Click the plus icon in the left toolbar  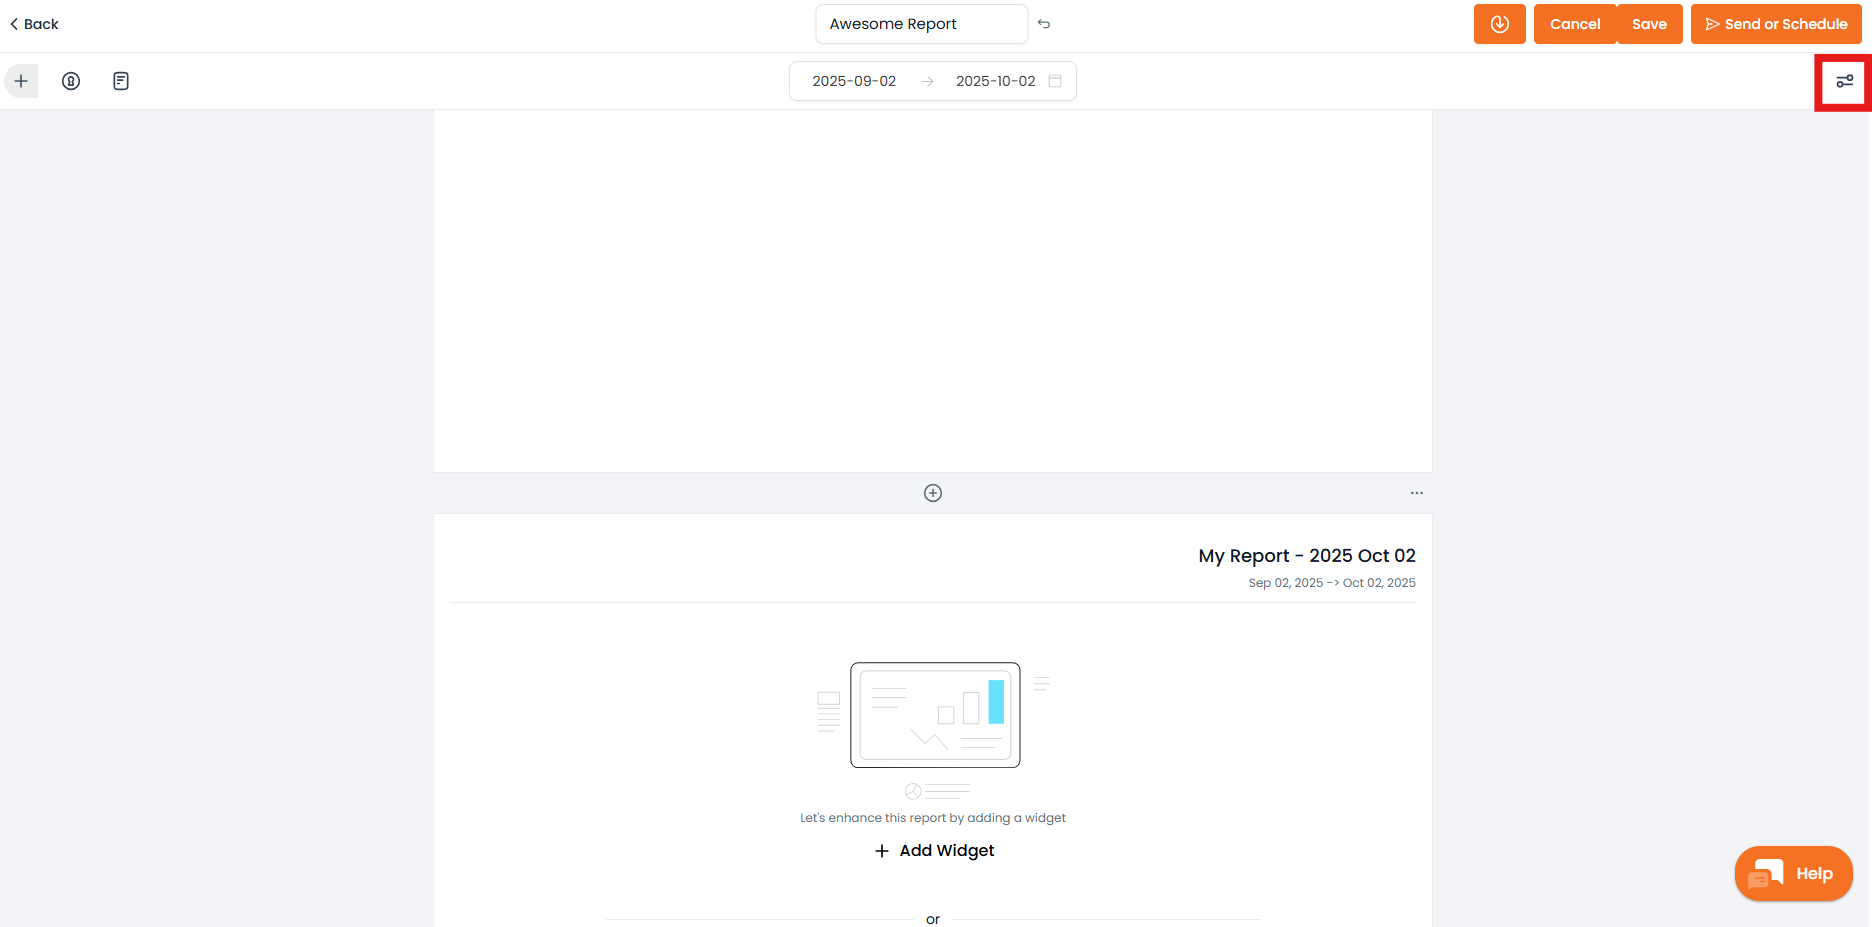click(x=21, y=81)
